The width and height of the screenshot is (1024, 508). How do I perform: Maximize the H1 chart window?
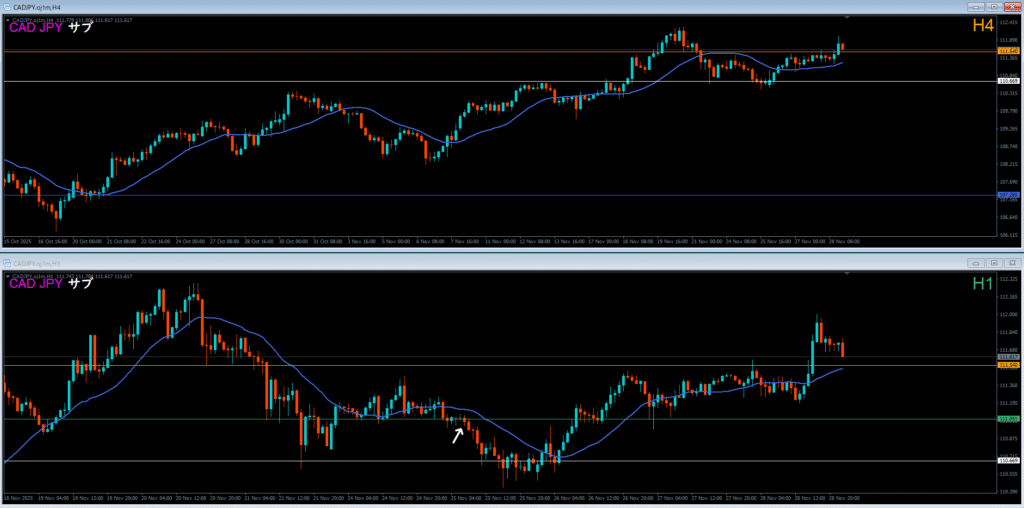pos(992,263)
